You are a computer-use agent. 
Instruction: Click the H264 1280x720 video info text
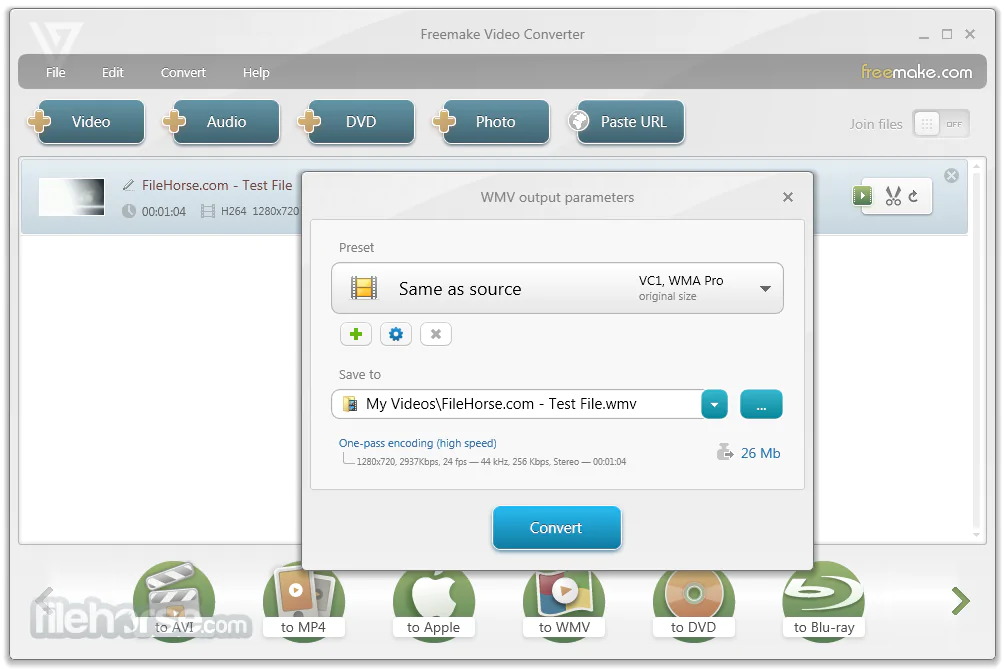(x=259, y=211)
